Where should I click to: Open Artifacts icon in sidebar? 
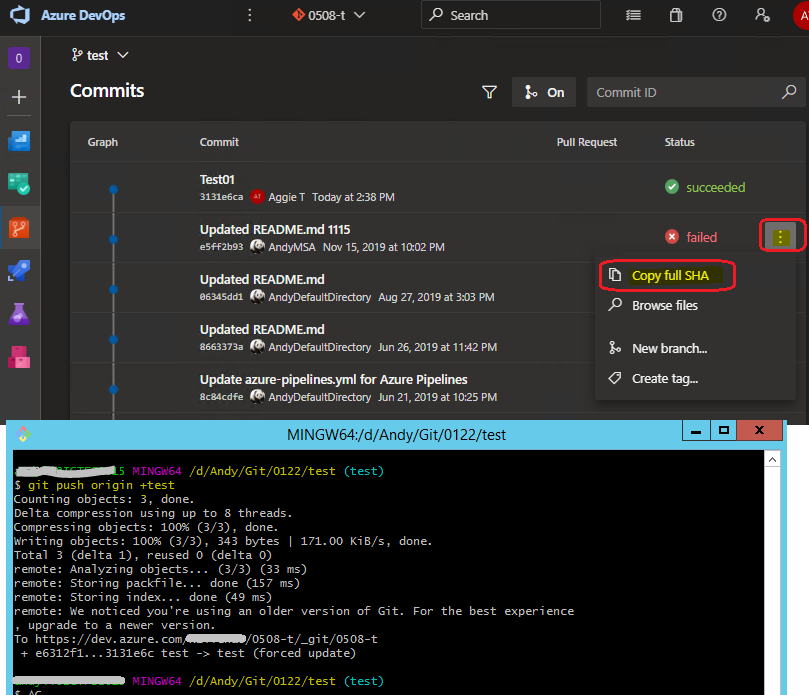click(20, 356)
